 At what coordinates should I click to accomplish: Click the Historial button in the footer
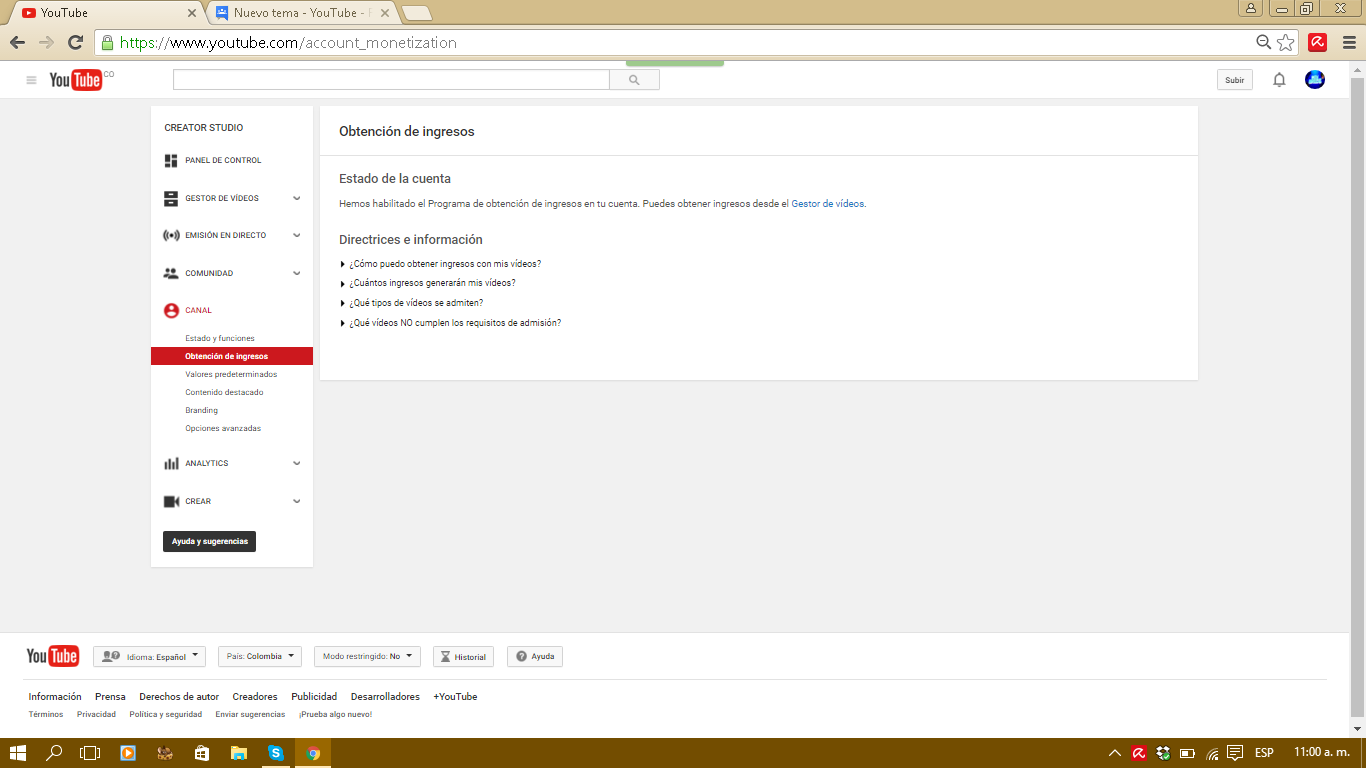pyautogui.click(x=463, y=657)
